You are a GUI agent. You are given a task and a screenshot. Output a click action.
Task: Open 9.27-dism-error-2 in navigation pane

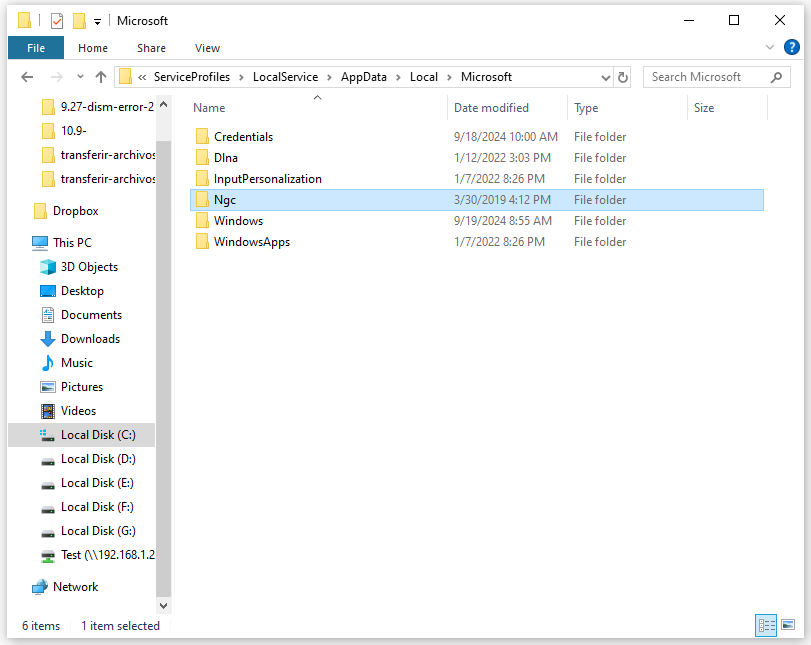(98, 107)
